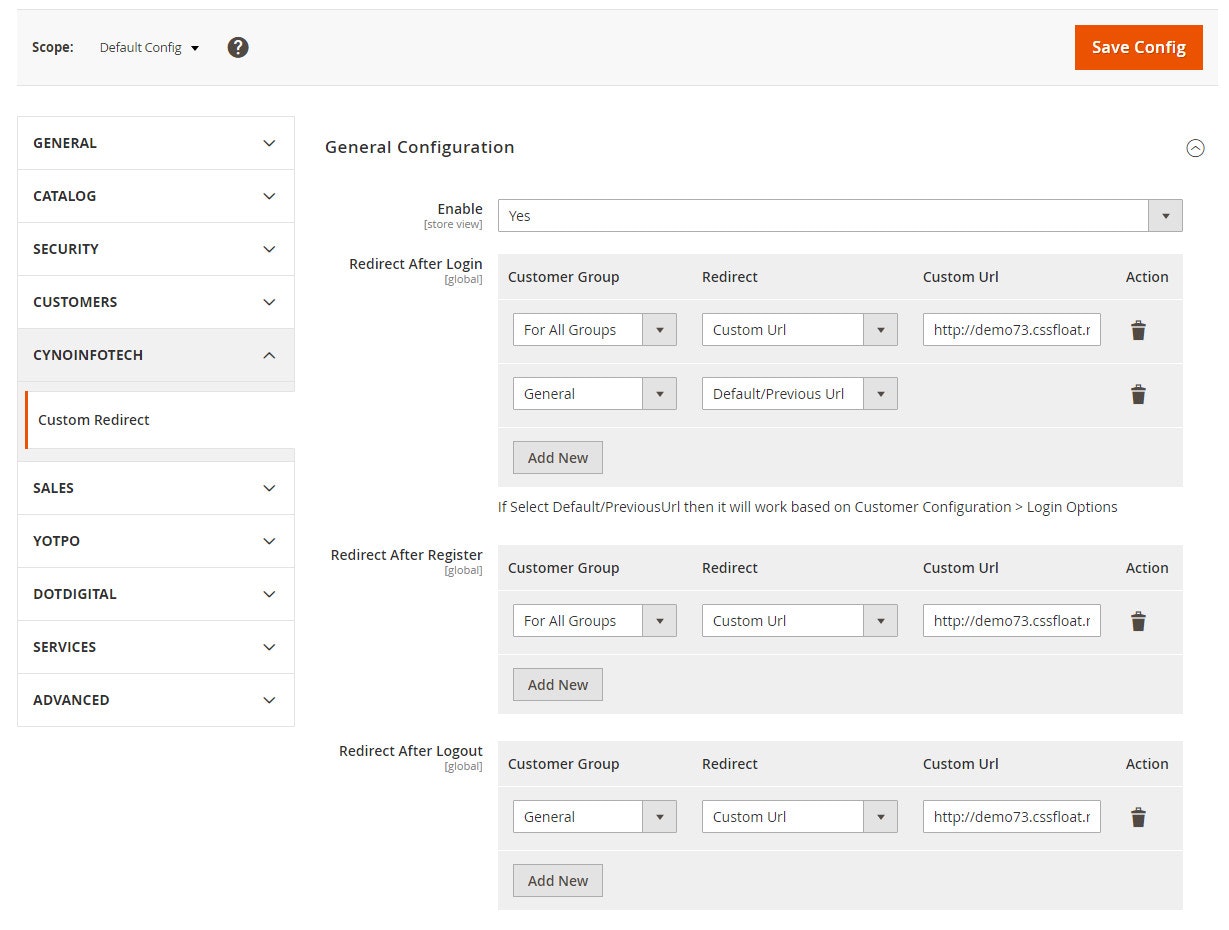The image size is (1229, 930).
Task: Click 'Add New' under Redirect After Register
Action: 557,684
